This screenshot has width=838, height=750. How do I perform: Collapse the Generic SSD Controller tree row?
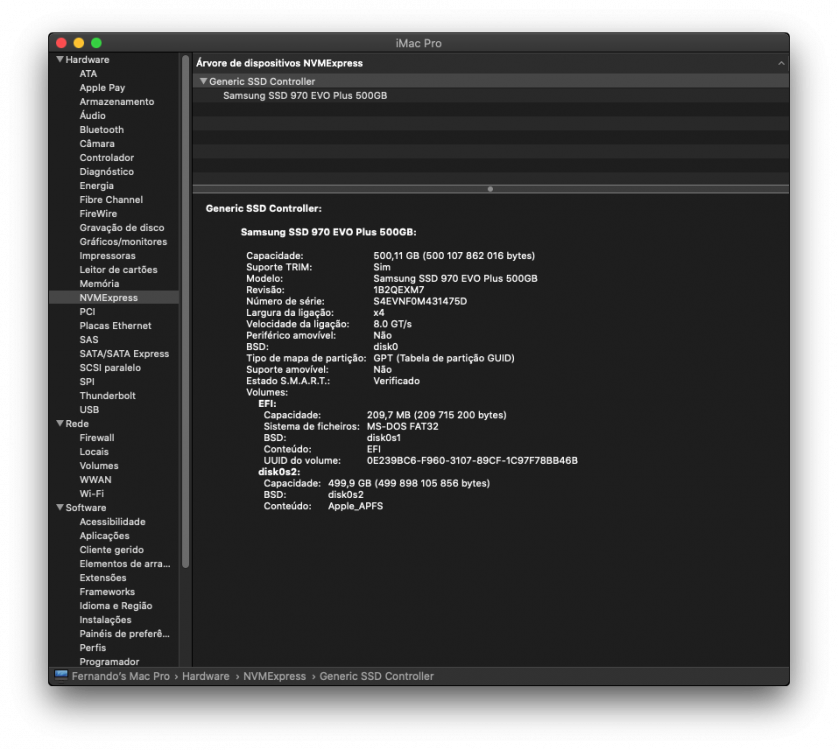pyautogui.click(x=203, y=81)
